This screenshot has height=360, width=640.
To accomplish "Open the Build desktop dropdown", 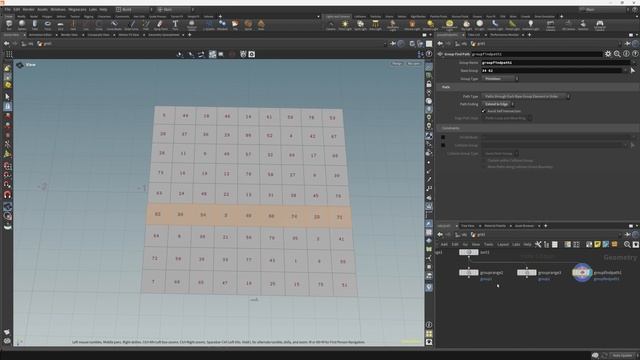I will coord(133,9).
